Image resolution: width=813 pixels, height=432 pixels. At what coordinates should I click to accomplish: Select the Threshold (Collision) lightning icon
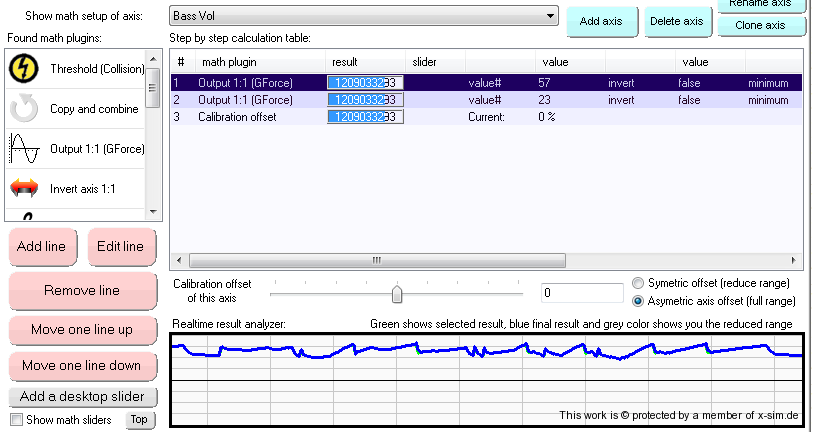(x=22, y=69)
